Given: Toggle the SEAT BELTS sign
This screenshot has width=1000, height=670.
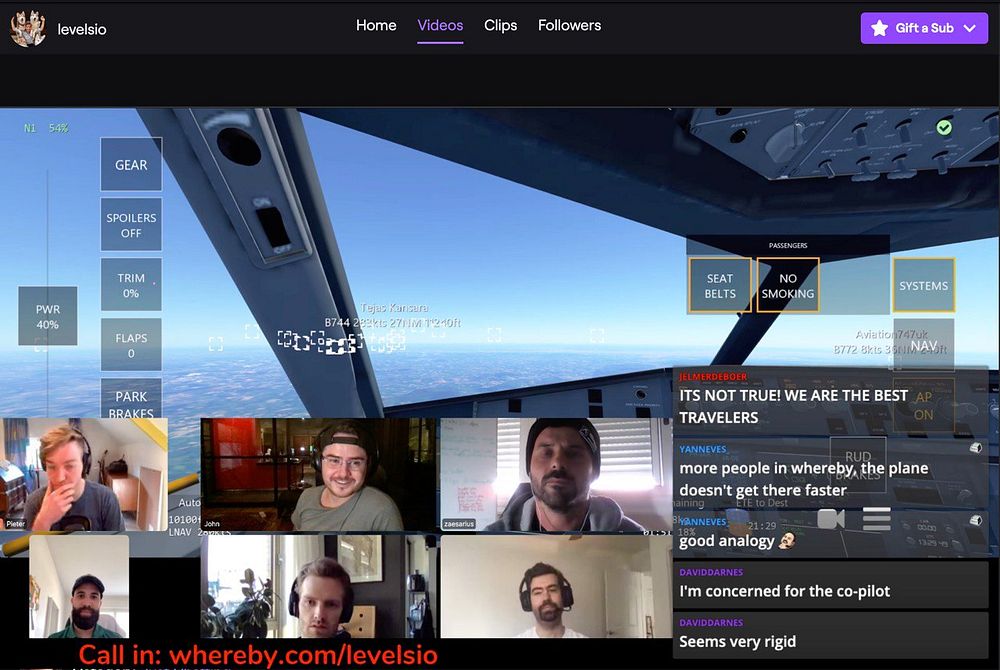Looking at the screenshot, I should click(x=720, y=286).
